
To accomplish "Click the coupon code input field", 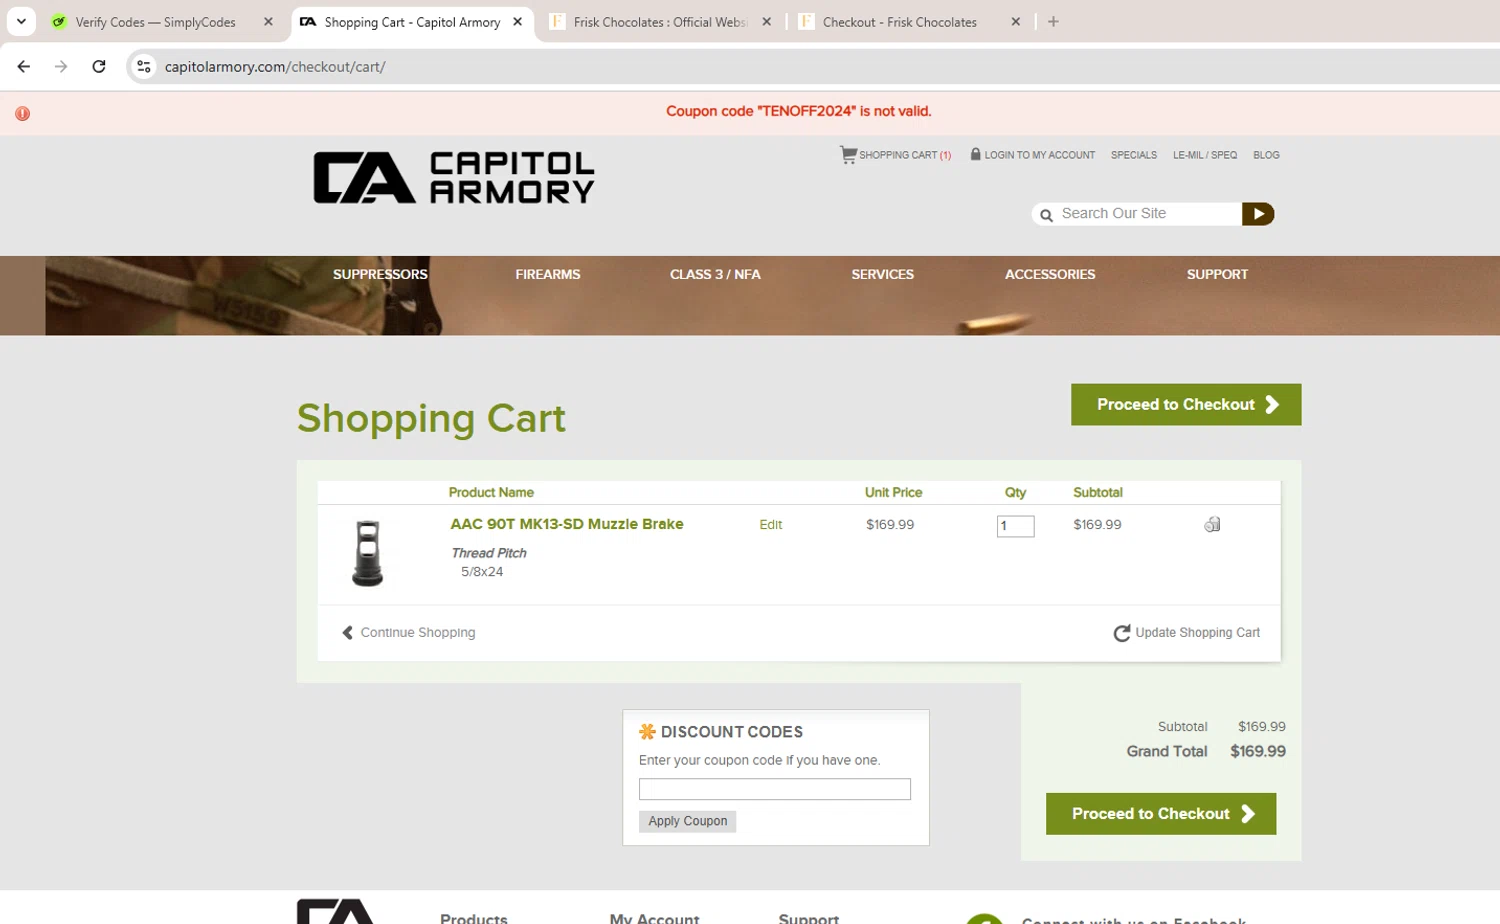I will (x=775, y=789).
